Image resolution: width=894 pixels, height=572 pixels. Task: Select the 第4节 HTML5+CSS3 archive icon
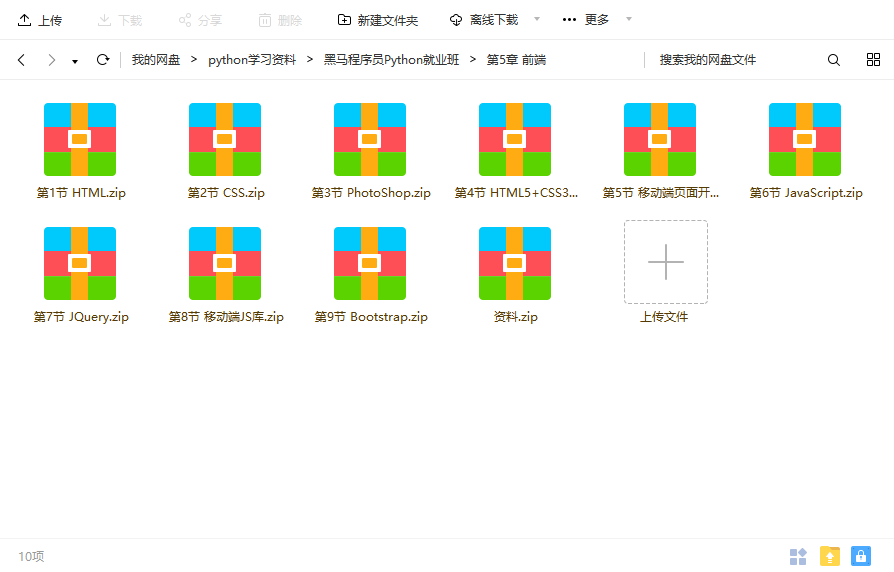515,139
